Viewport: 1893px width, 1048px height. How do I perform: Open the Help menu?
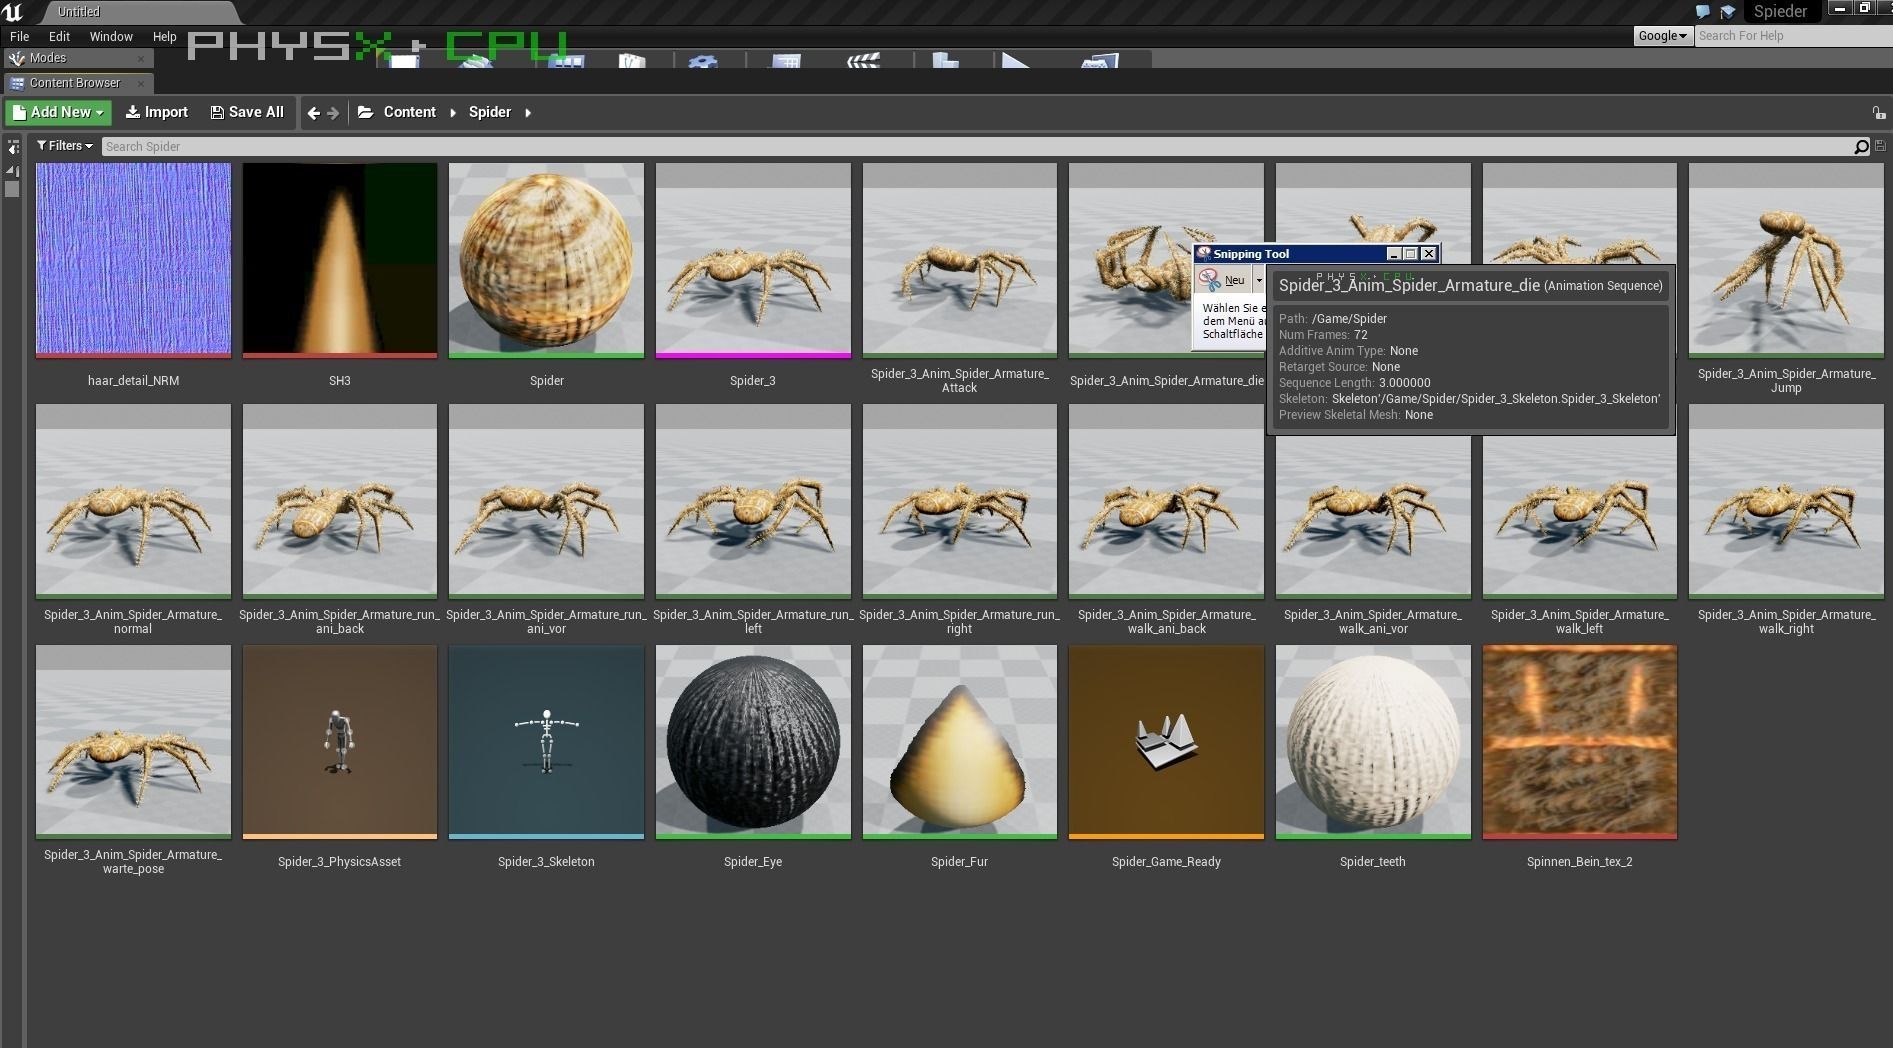pyautogui.click(x=164, y=36)
